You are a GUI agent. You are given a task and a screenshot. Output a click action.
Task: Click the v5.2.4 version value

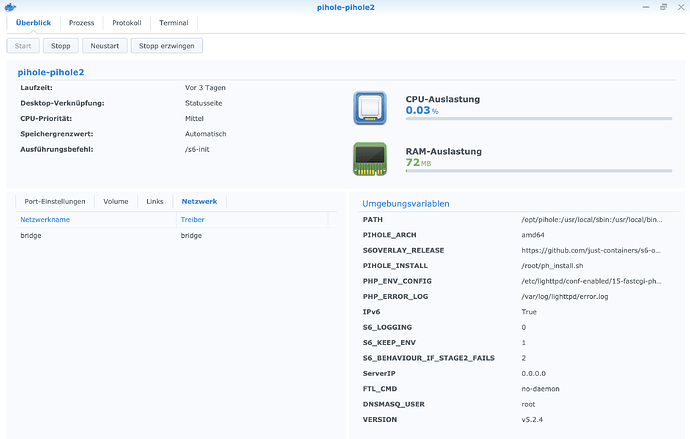(x=532, y=420)
